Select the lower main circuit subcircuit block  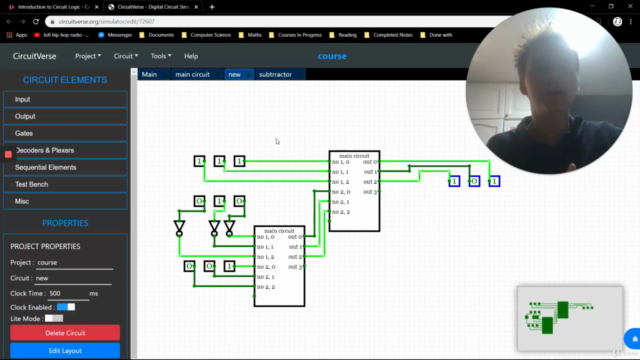coord(279,266)
